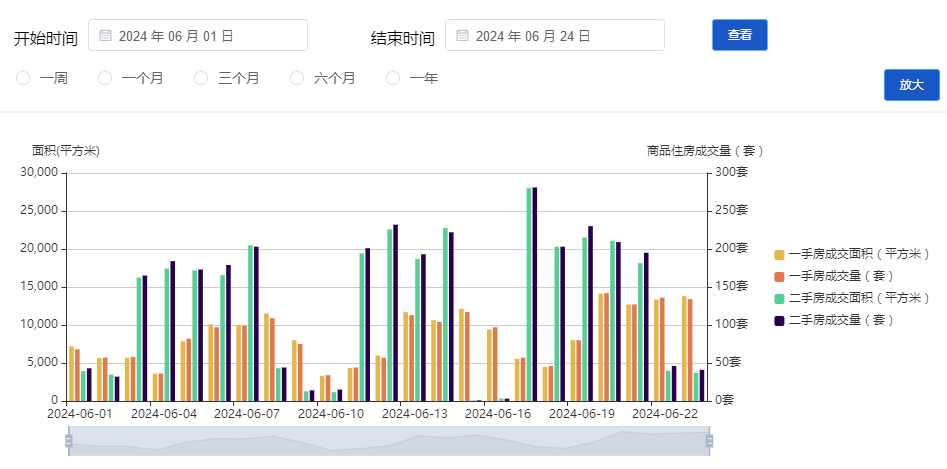The width and height of the screenshot is (947, 469).
Task: Toggle the 一手房成交量 orange legend swatch
Action: (779, 276)
